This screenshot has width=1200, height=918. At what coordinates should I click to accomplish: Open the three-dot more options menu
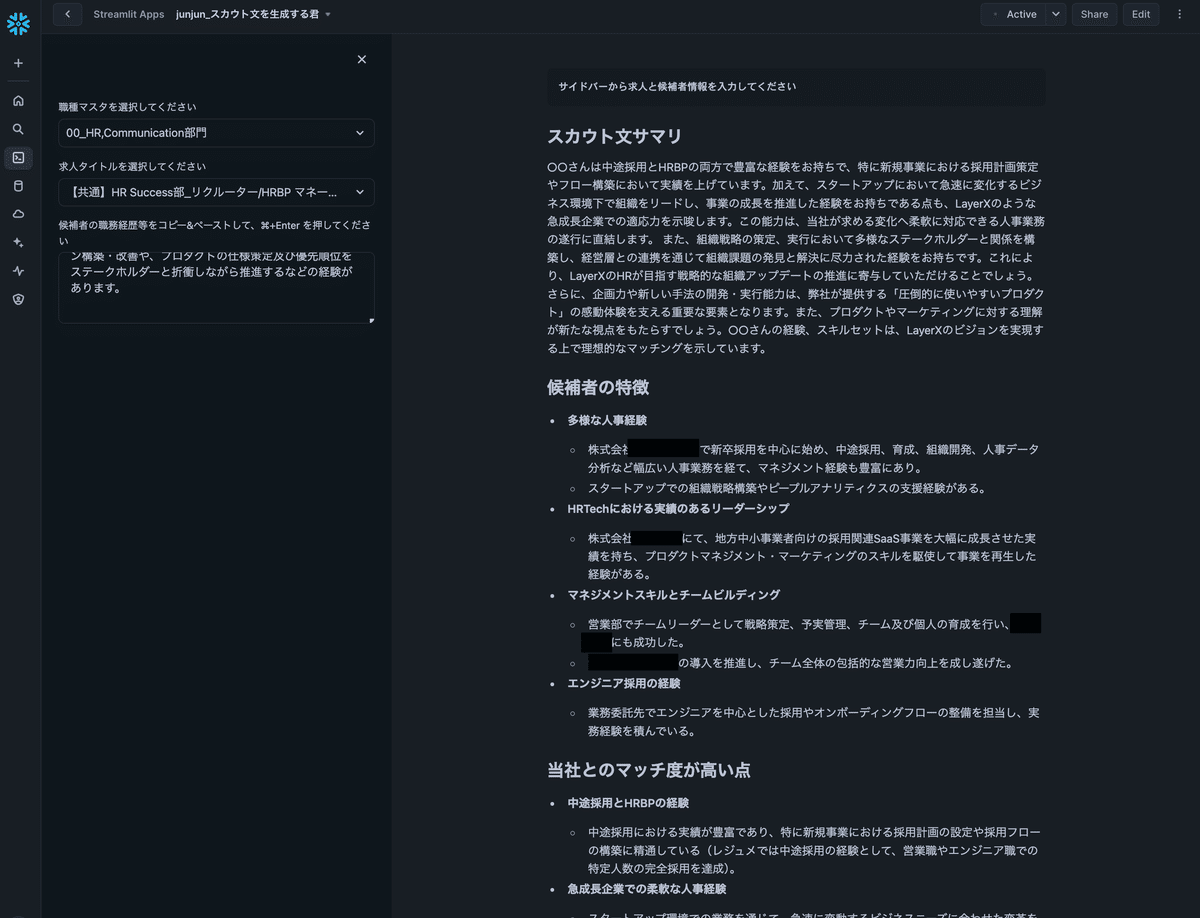tap(1179, 14)
